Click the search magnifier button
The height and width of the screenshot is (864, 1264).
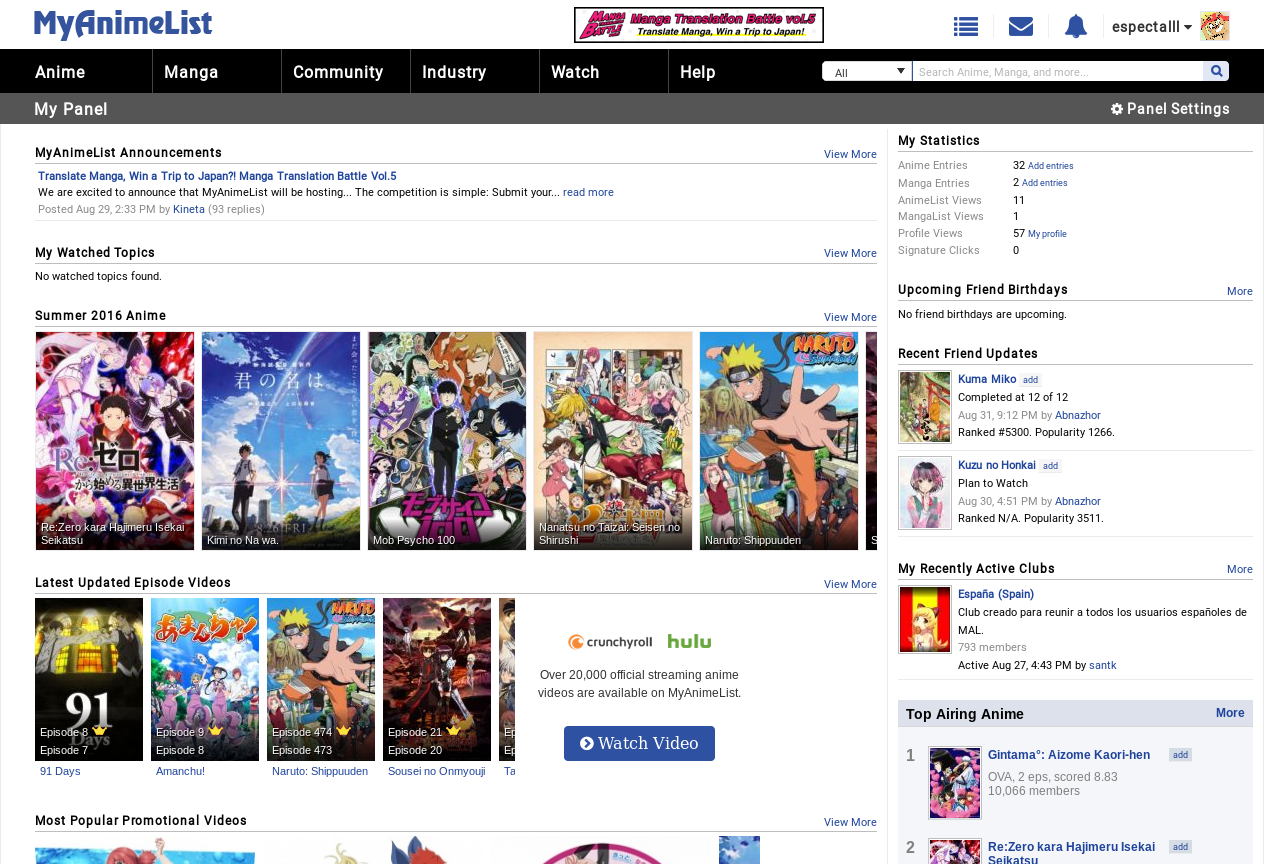1216,71
